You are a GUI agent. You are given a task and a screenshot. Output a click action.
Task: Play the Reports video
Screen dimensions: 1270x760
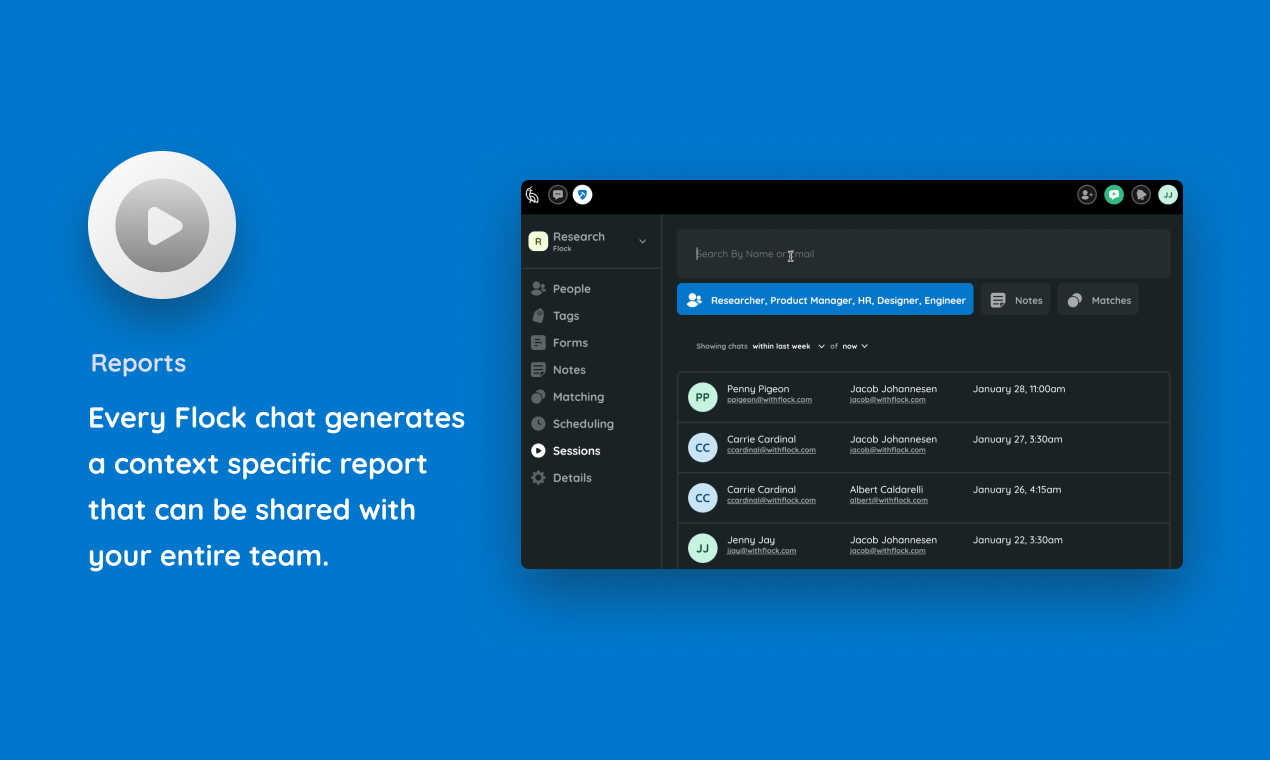pyautogui.click(x=162, y=225)
